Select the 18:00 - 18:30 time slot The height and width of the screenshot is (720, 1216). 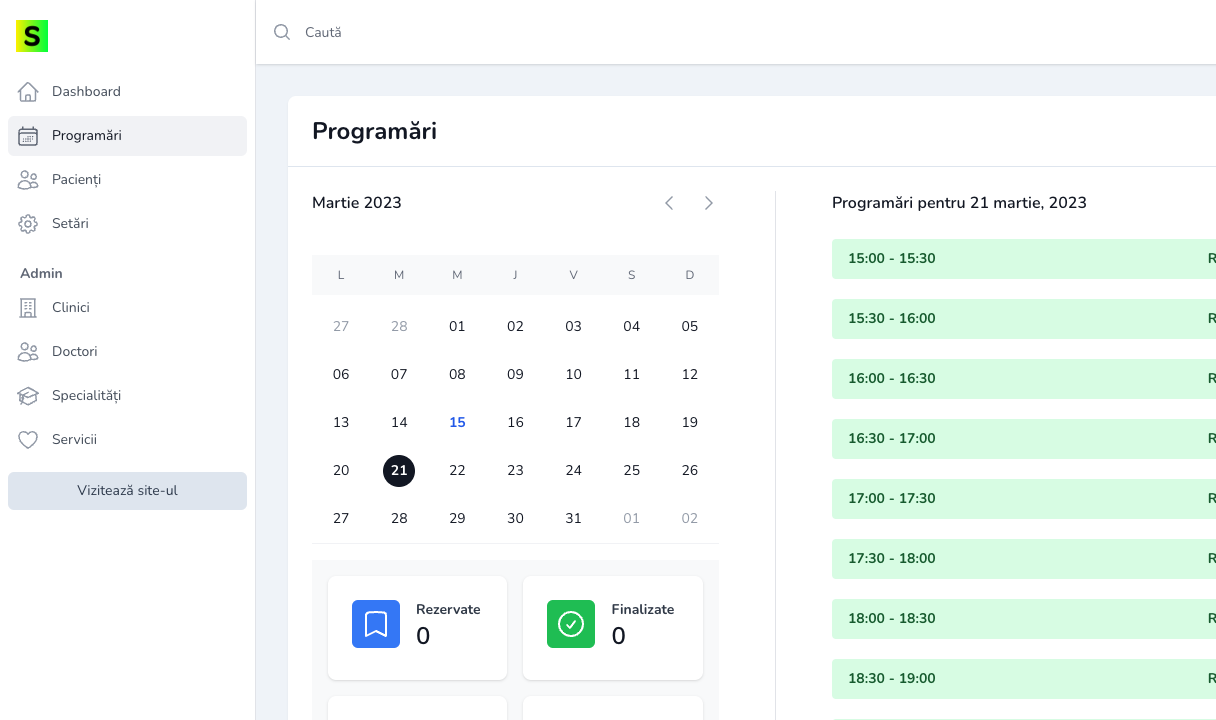coord(1024,619)
